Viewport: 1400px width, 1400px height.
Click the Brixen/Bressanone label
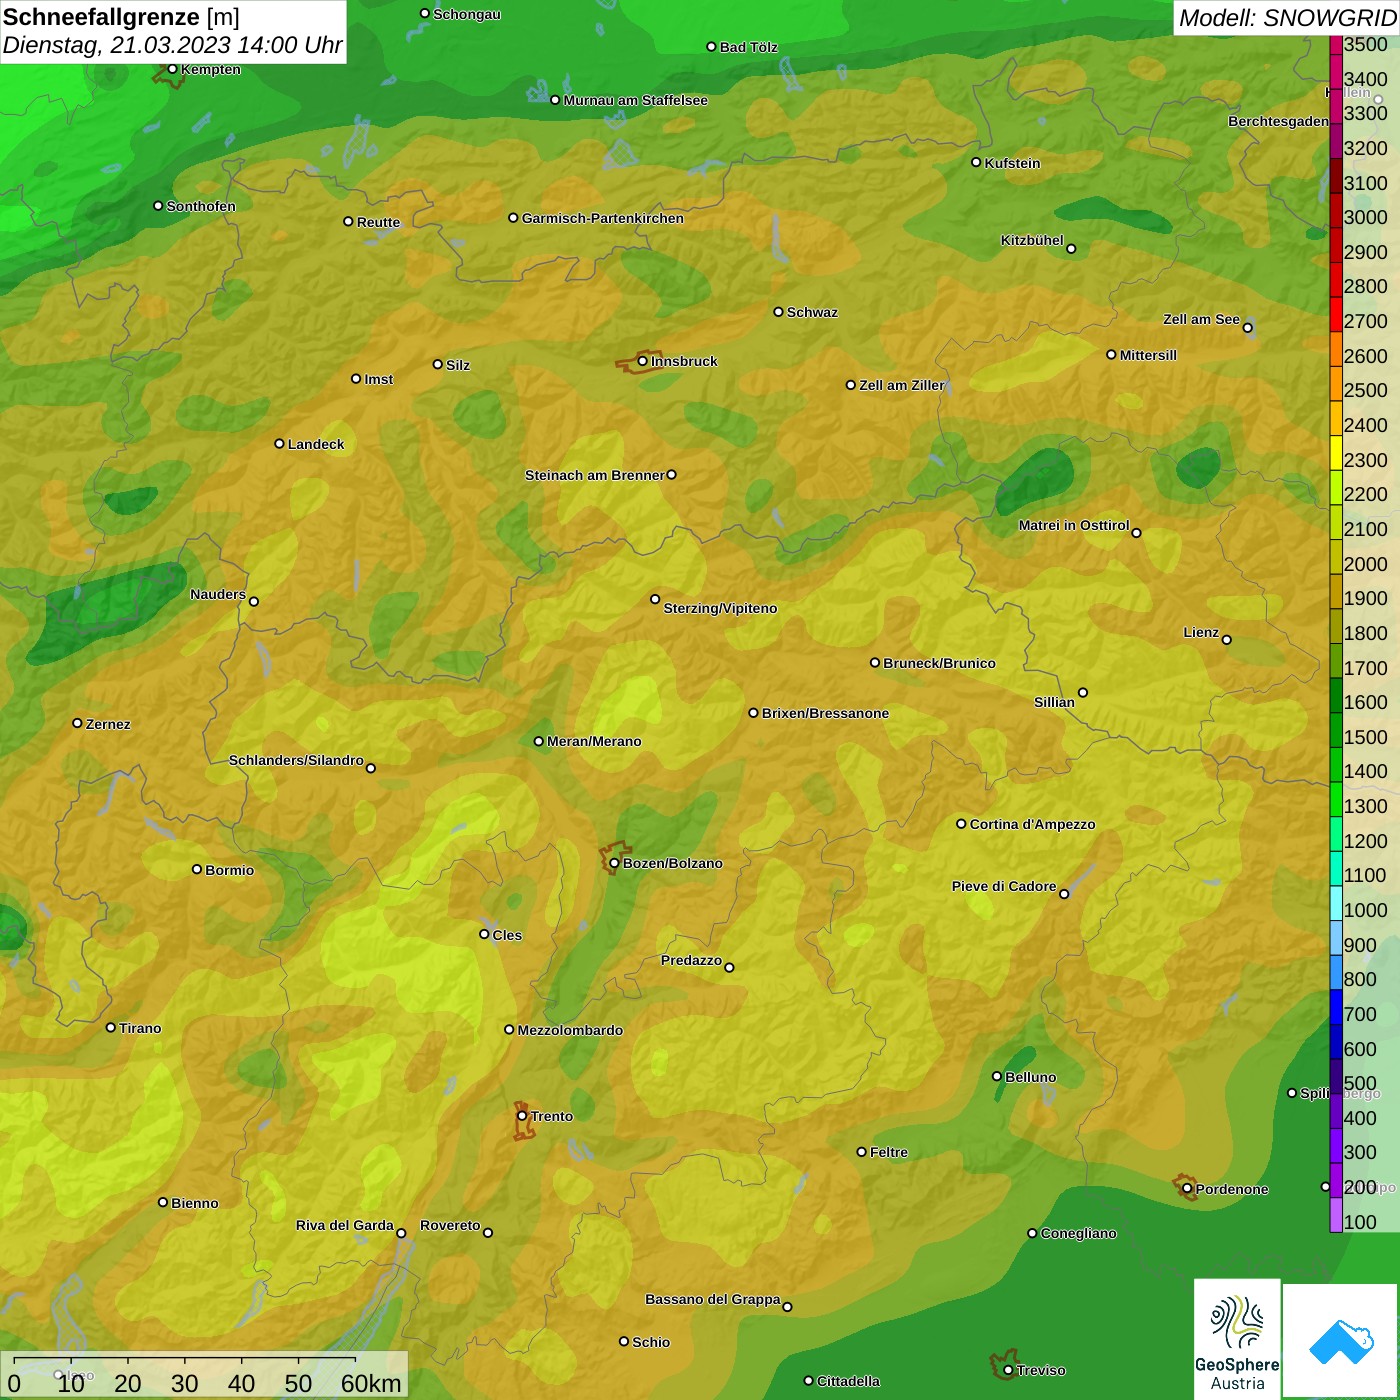[x=825, y=713]
